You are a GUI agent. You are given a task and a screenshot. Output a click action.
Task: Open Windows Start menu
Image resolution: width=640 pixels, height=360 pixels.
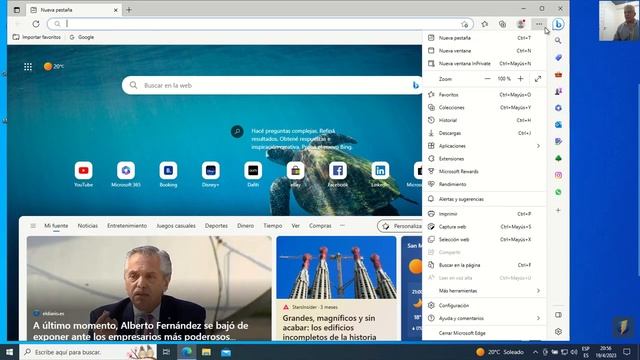coord(9,352)
